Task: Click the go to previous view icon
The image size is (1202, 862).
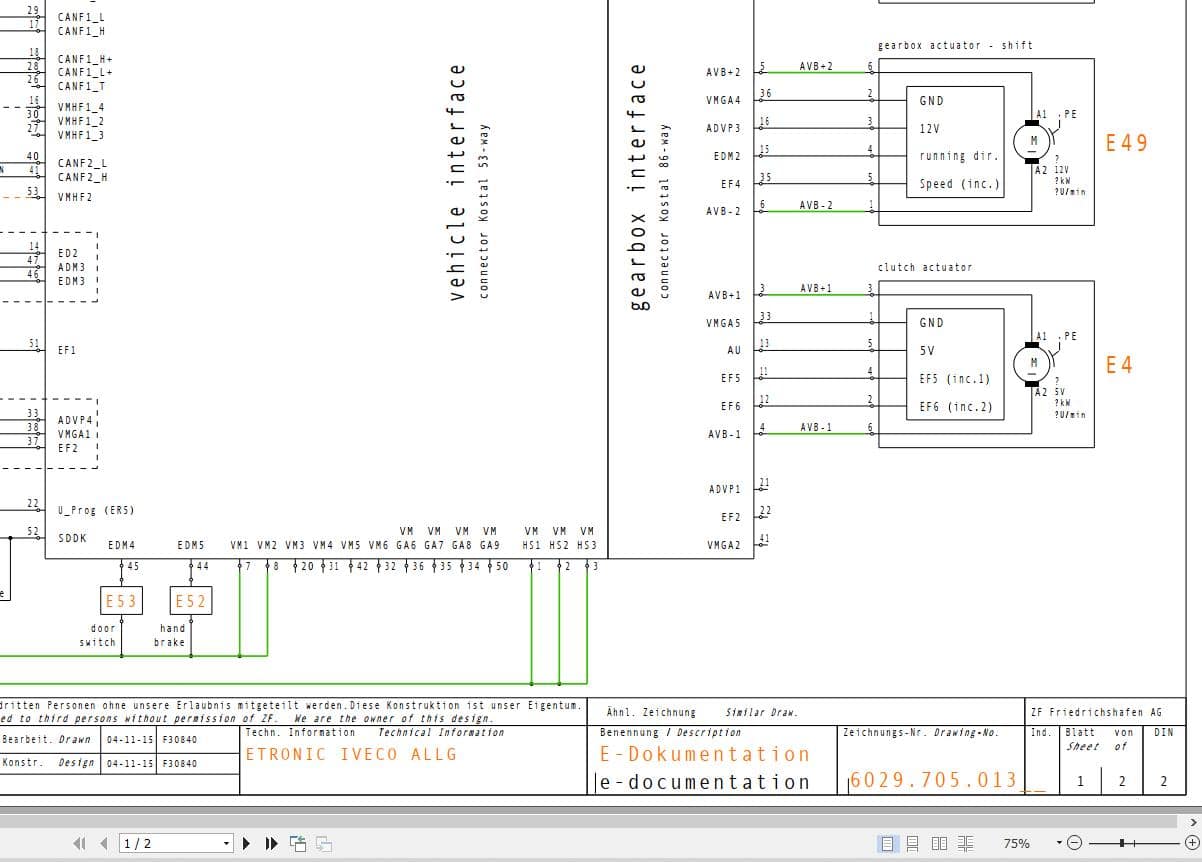Action: 298,844
